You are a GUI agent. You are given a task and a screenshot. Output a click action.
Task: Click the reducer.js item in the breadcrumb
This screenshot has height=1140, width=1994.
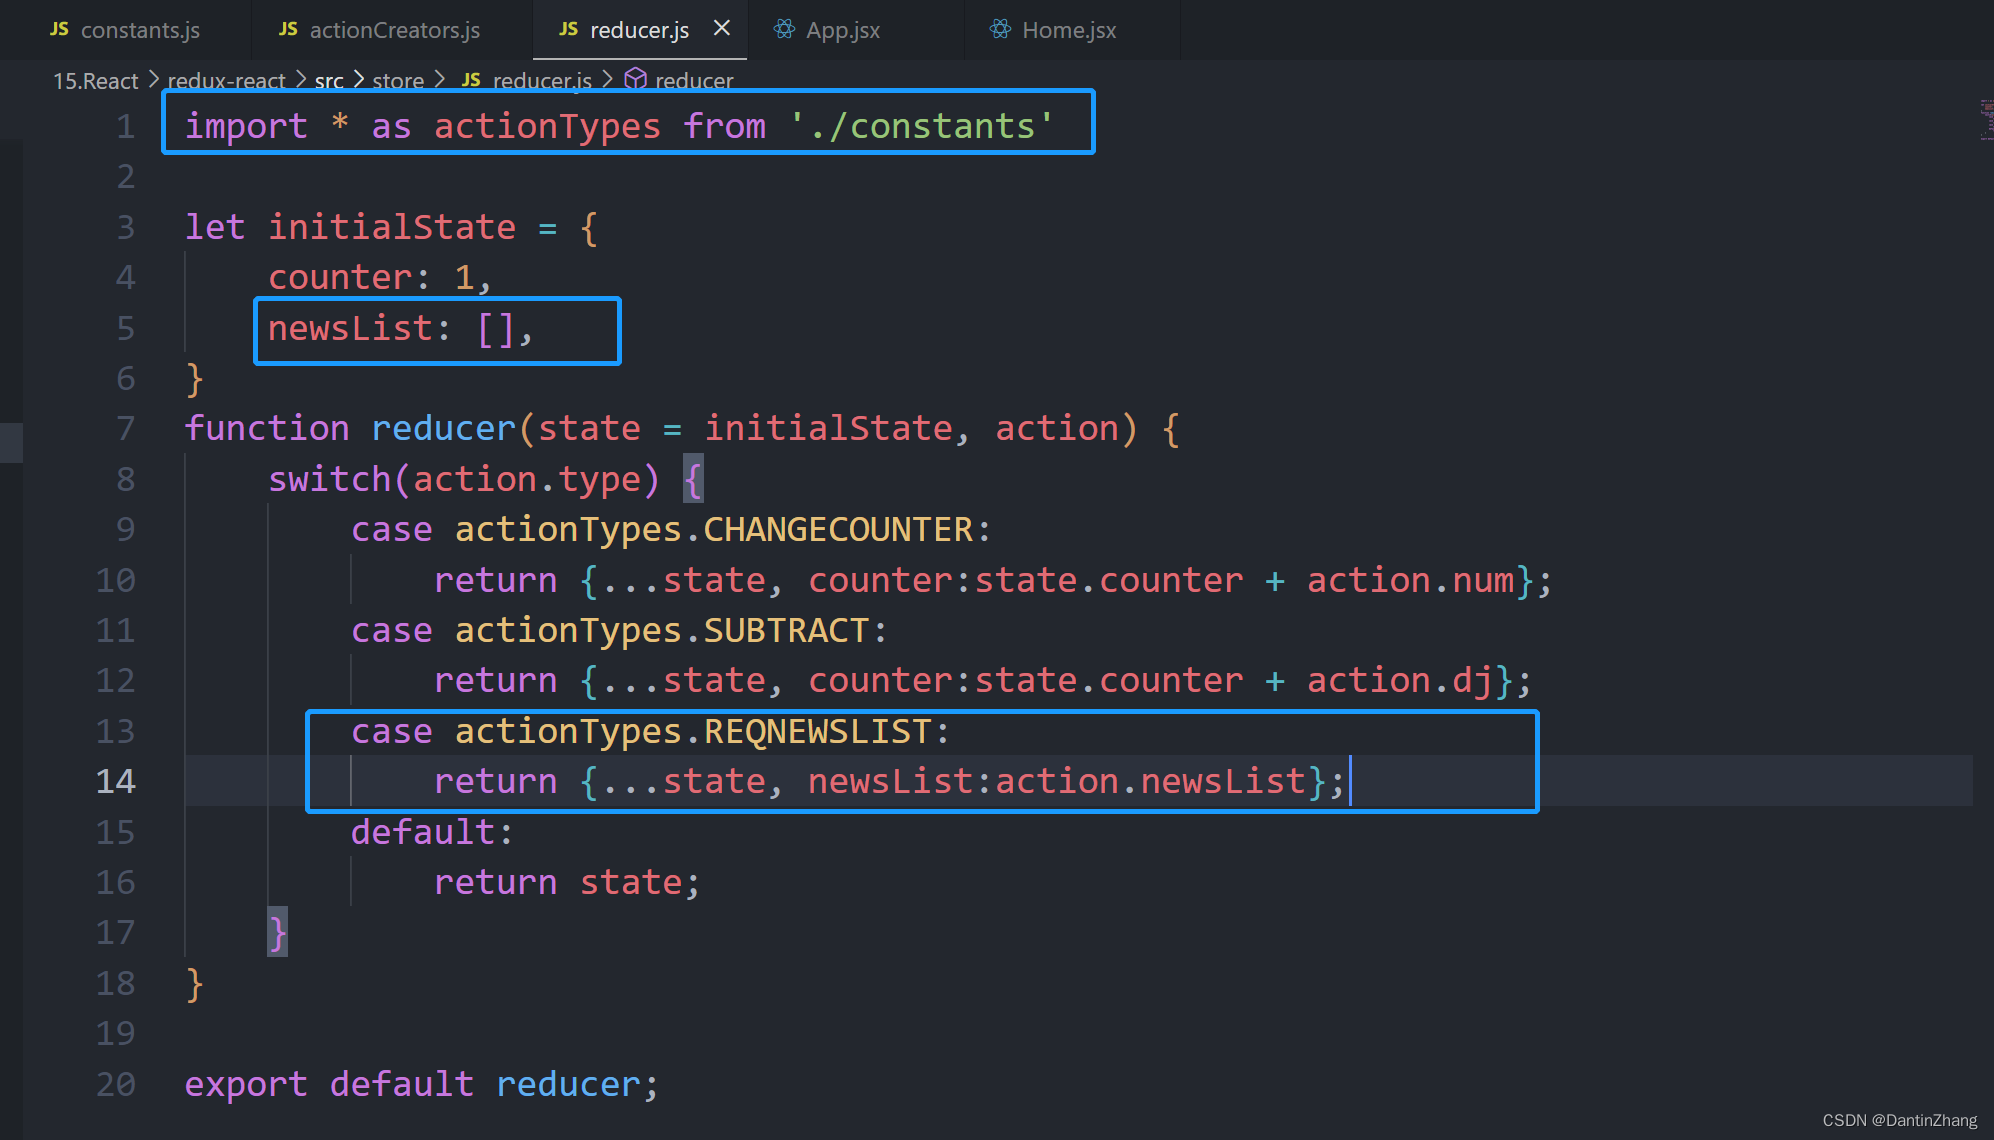541,80
